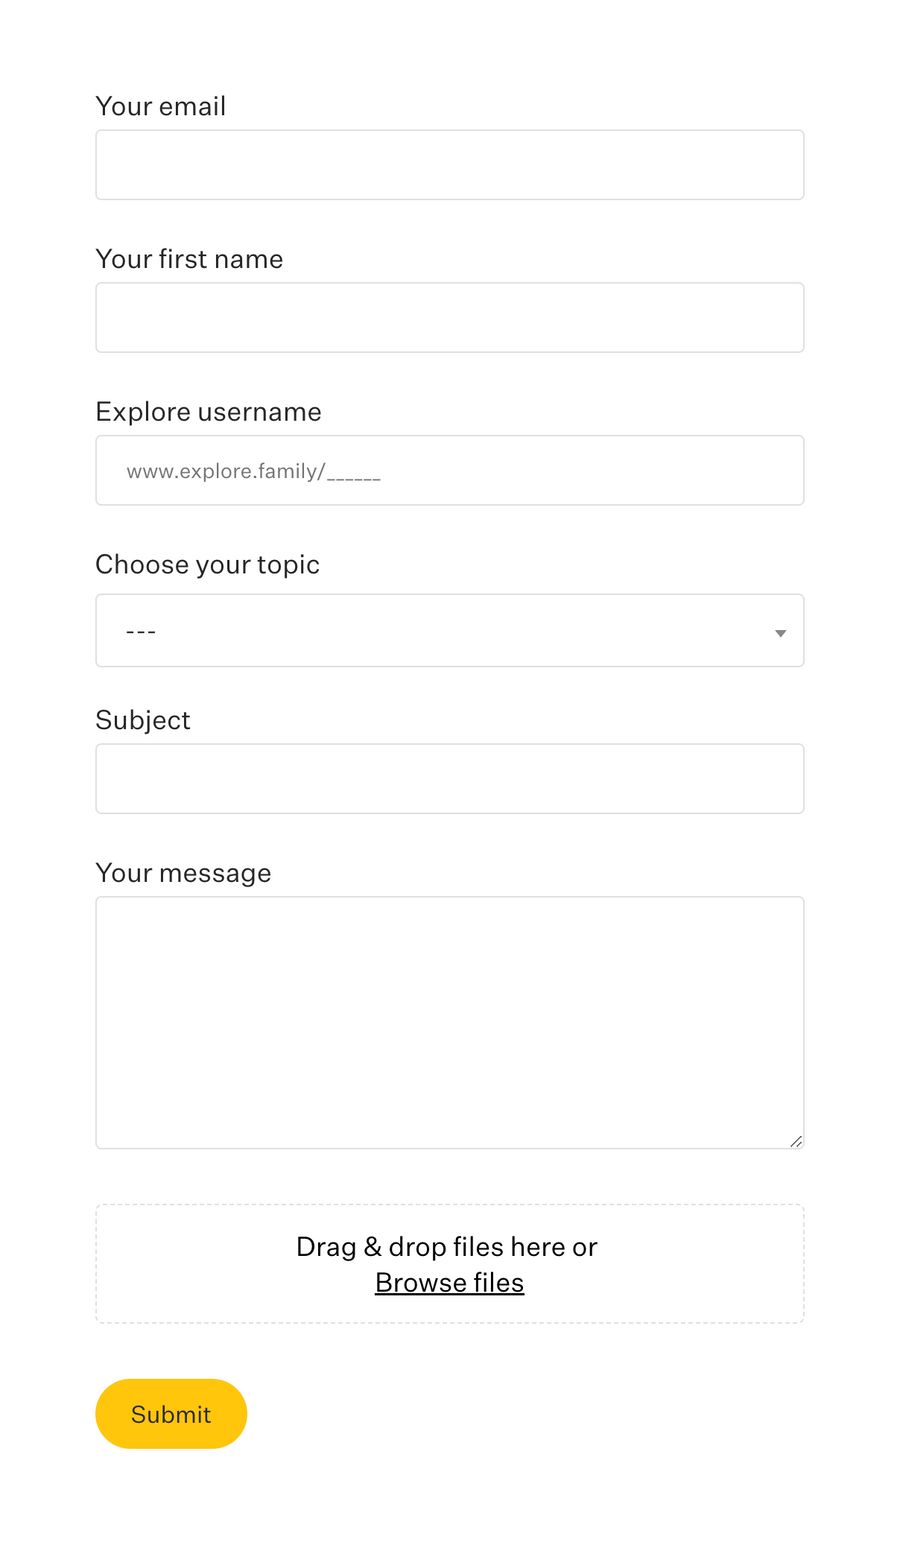The image size is (900, 1544).
Task: Focus the 'Your first name' input
Action: point(450,317)
